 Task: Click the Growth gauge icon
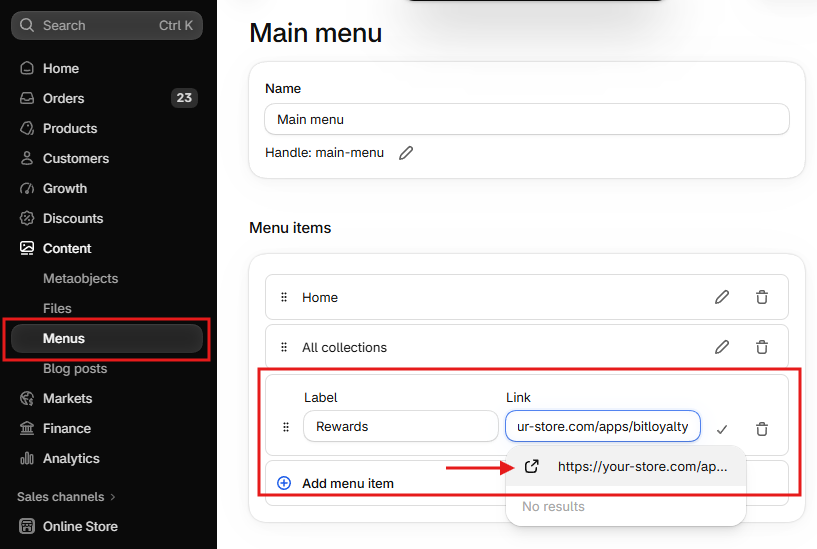point(27,188)
